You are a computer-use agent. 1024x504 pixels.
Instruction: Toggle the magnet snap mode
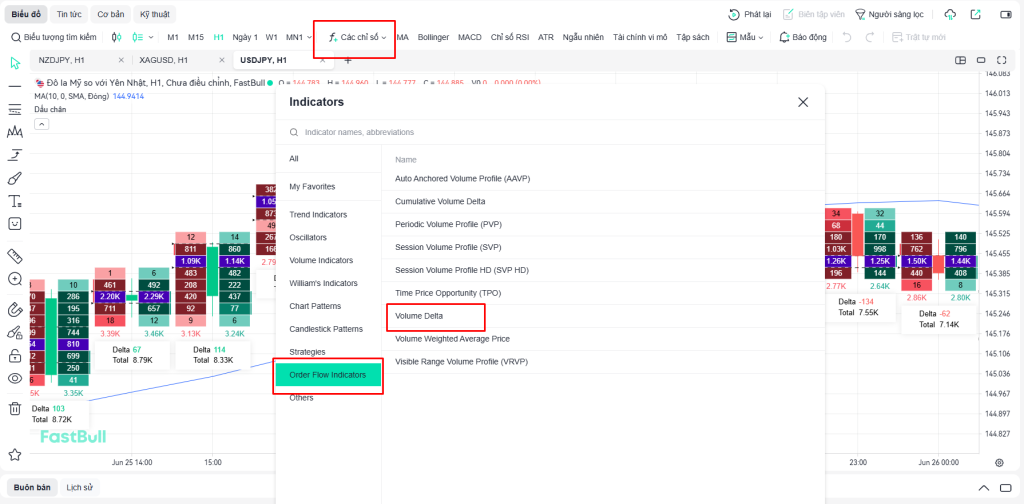pyautogui.click(x=14, y=309)
